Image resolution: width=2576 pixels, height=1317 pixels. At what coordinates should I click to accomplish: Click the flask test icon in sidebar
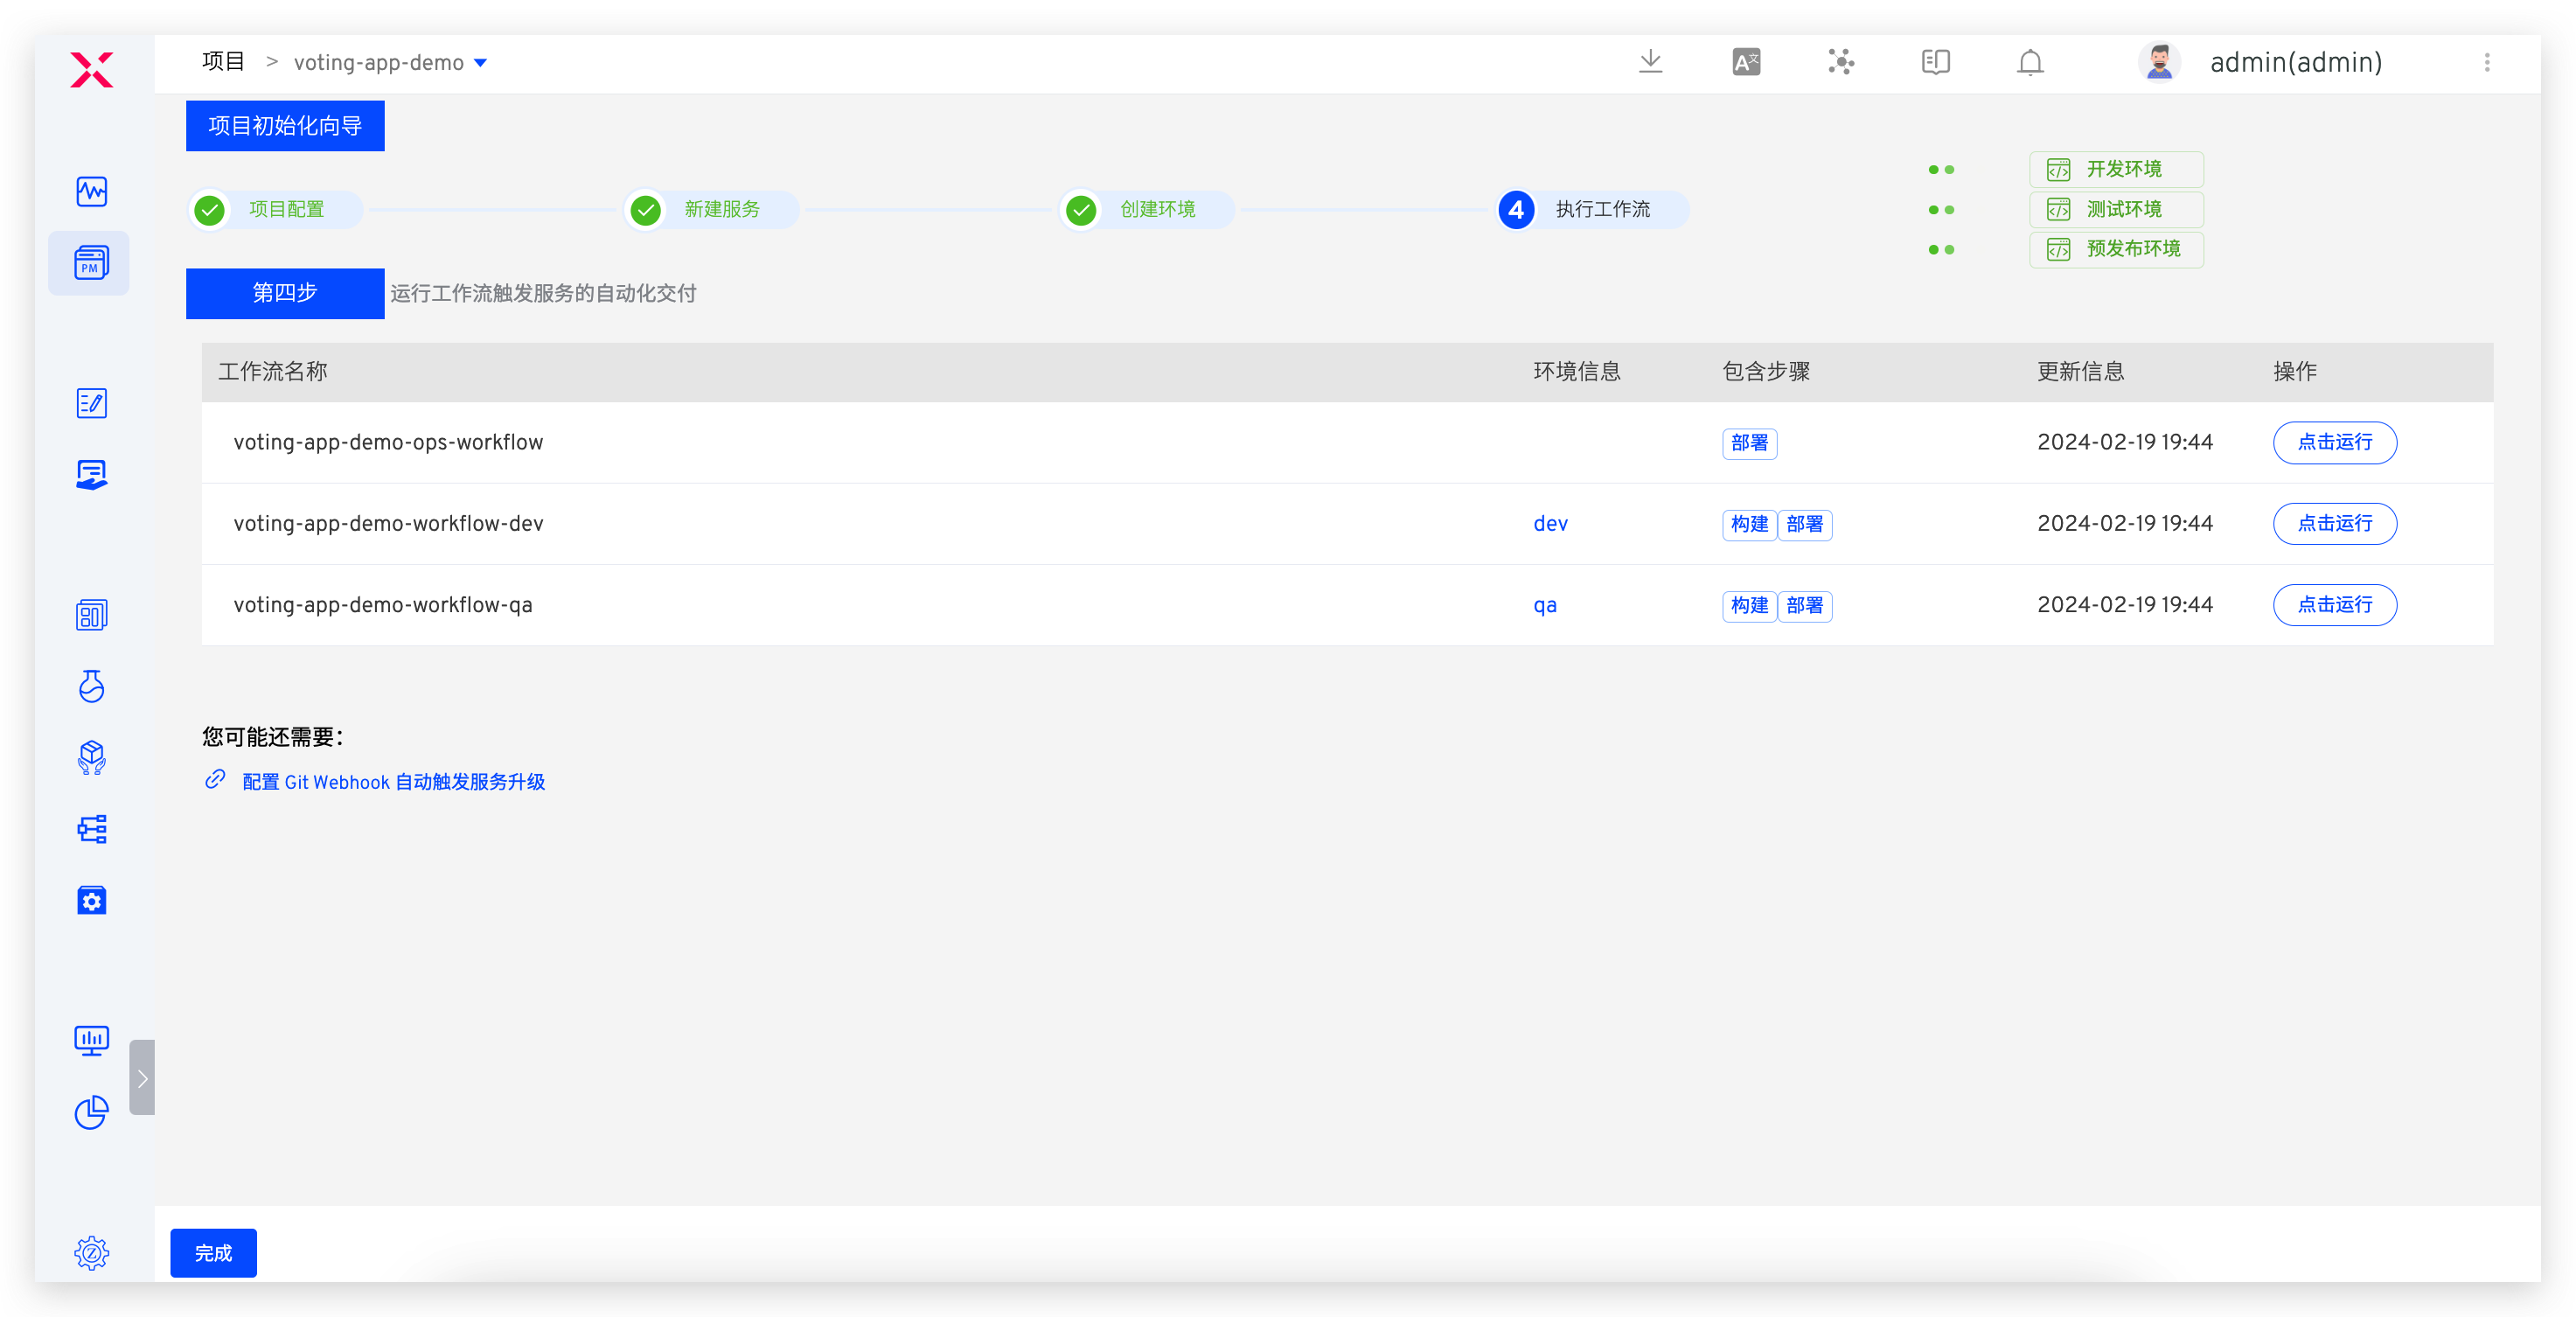click(x=91, y=686)
